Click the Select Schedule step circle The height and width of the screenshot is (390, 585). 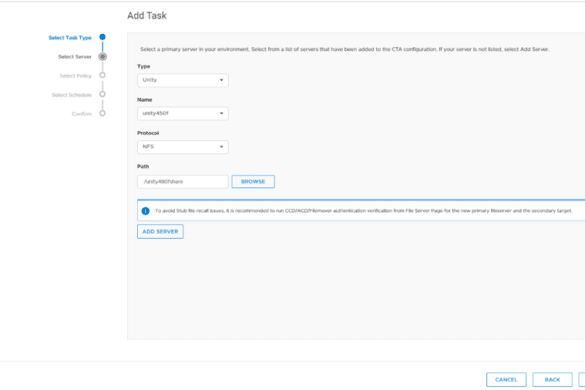pos(102,94)
